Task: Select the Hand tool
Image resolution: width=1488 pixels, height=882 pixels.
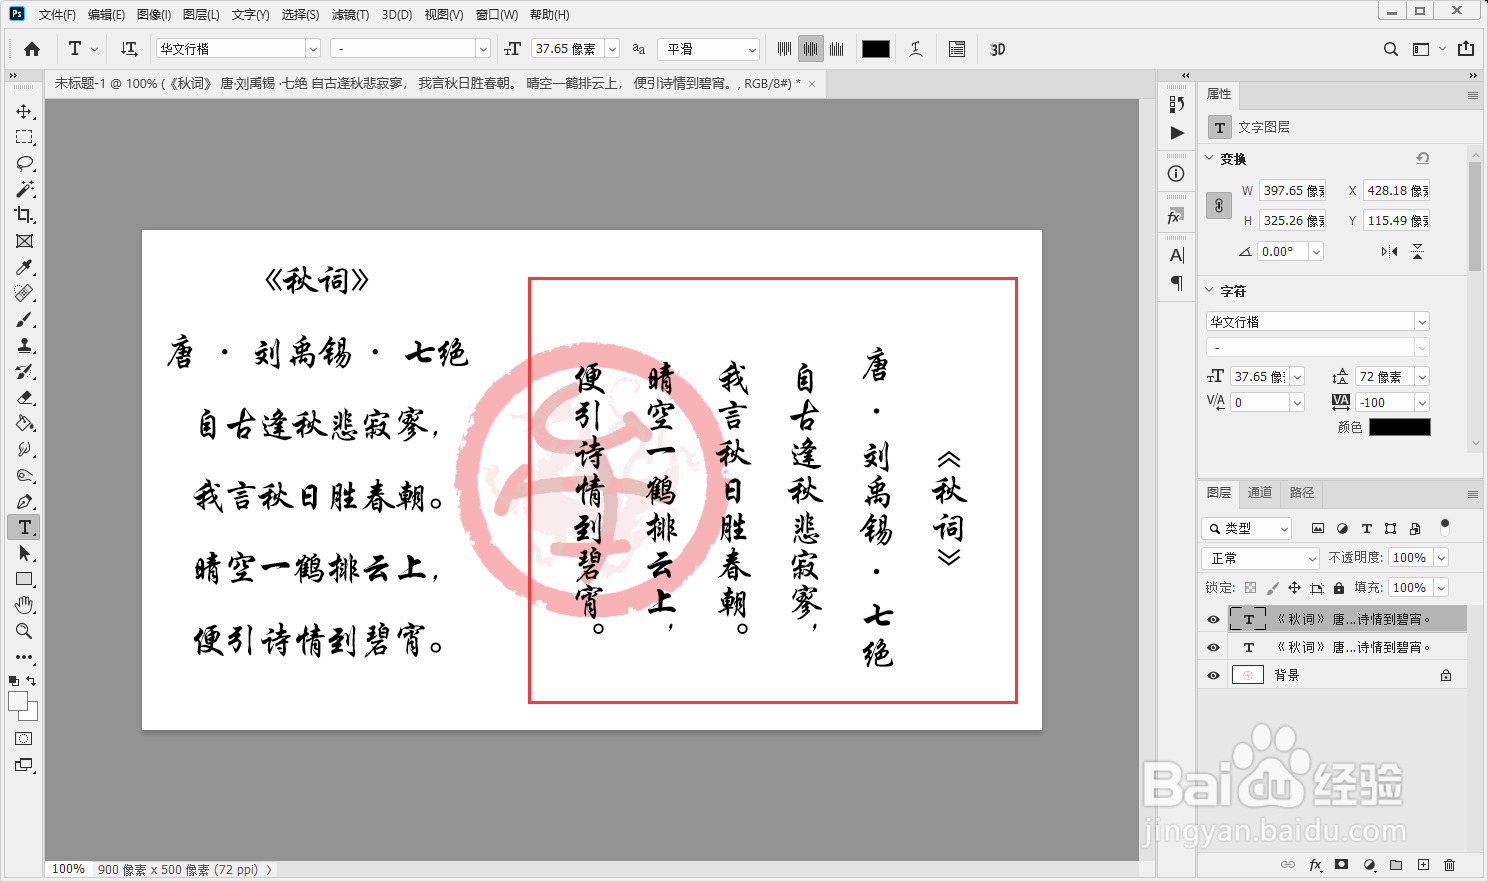Action: [24, 605]
